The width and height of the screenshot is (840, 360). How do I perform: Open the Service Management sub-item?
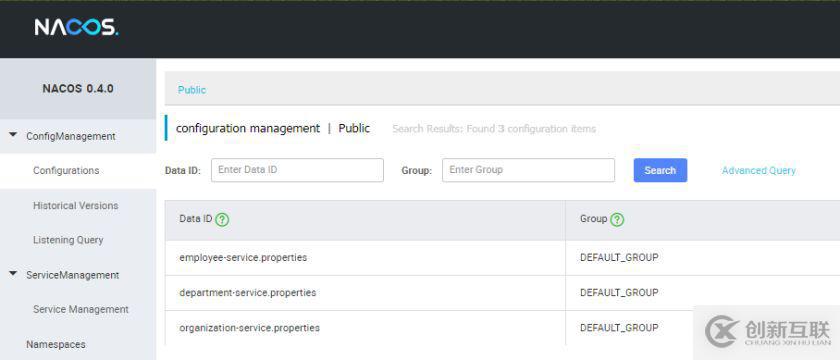point(81,309)
